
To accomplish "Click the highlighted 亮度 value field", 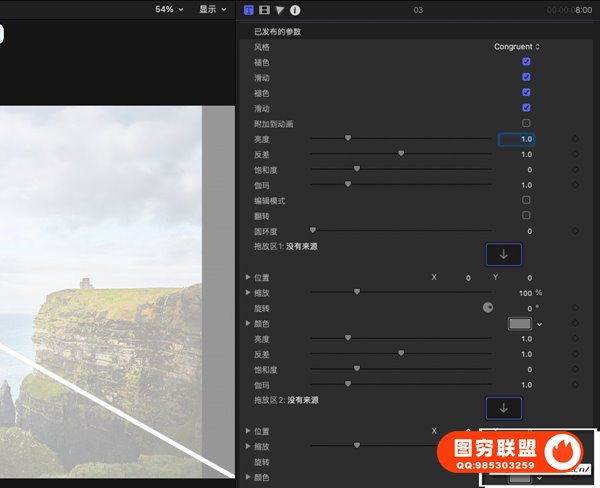I will 516,139.
